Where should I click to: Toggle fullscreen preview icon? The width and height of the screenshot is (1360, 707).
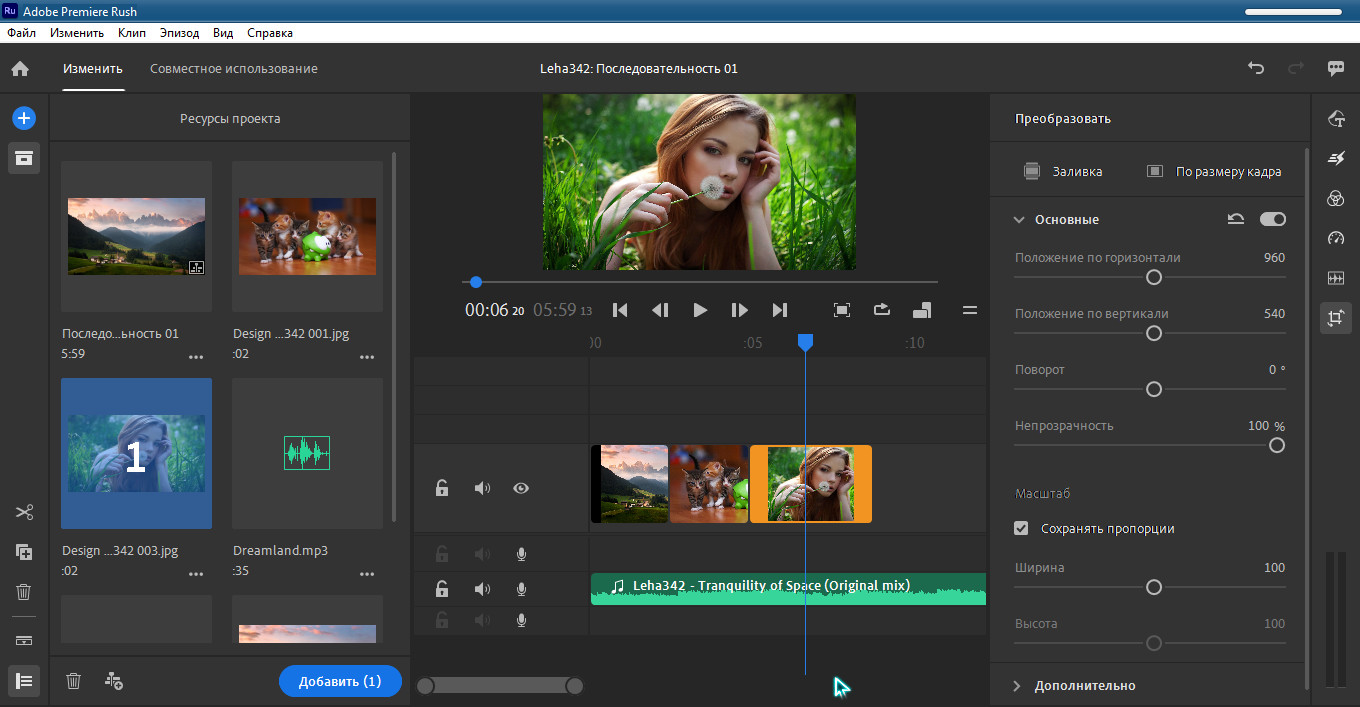(842, 310)
